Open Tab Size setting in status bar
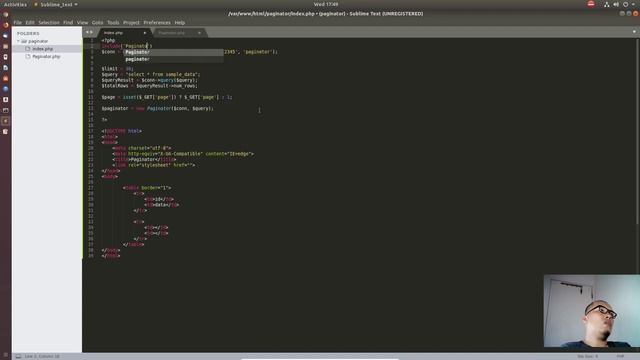The image size is (640, 360). [x=587, y=356]
